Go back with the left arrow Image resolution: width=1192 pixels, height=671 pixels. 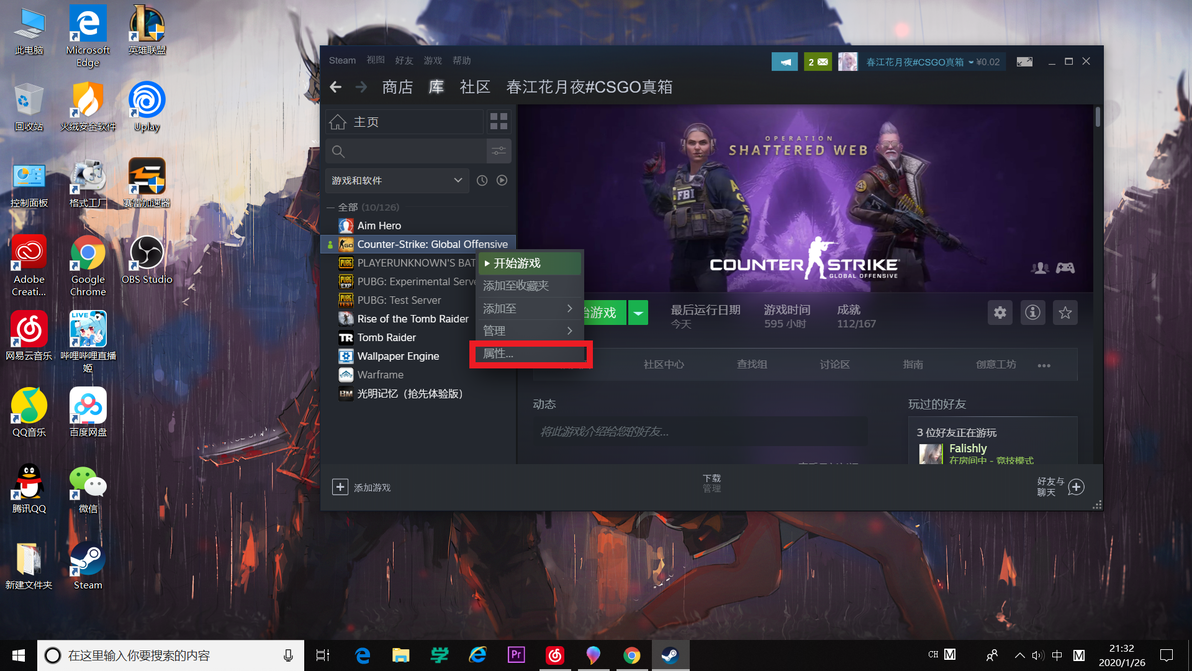[335, 87]
